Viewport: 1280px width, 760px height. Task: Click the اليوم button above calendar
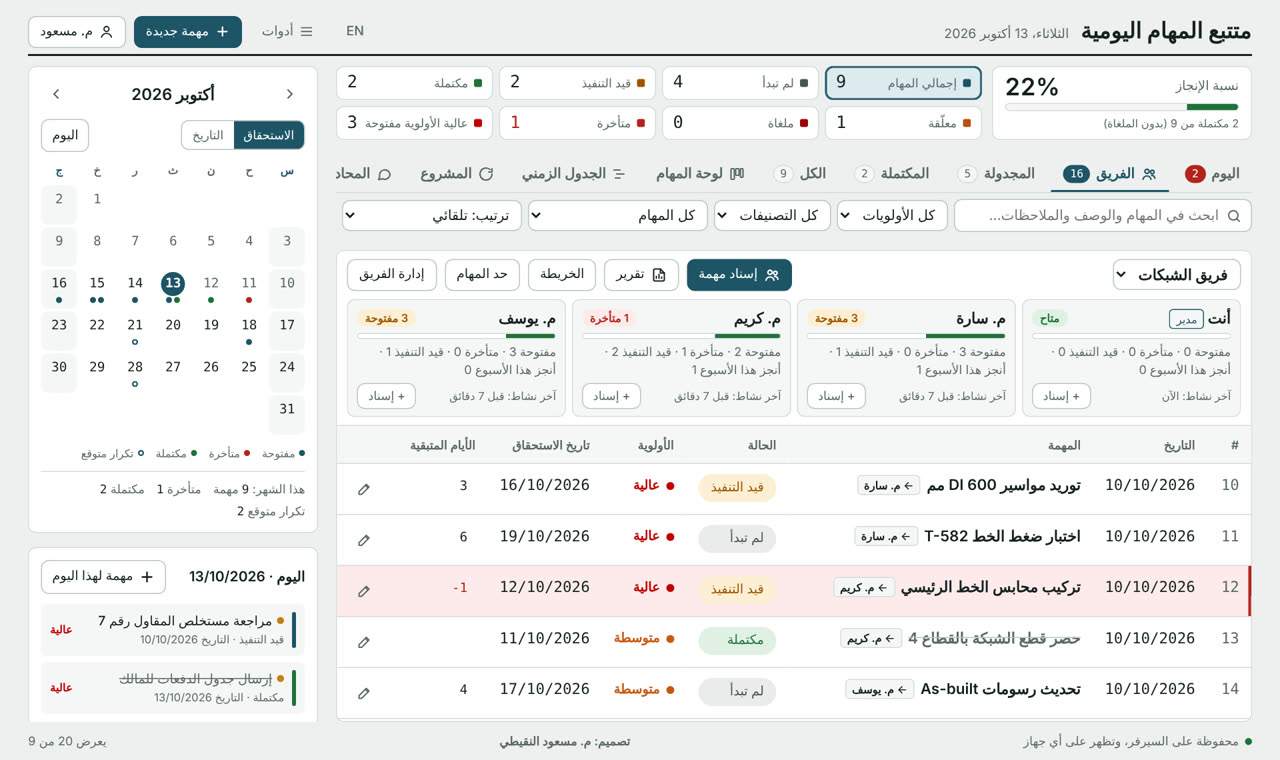(x=65, y=135)
